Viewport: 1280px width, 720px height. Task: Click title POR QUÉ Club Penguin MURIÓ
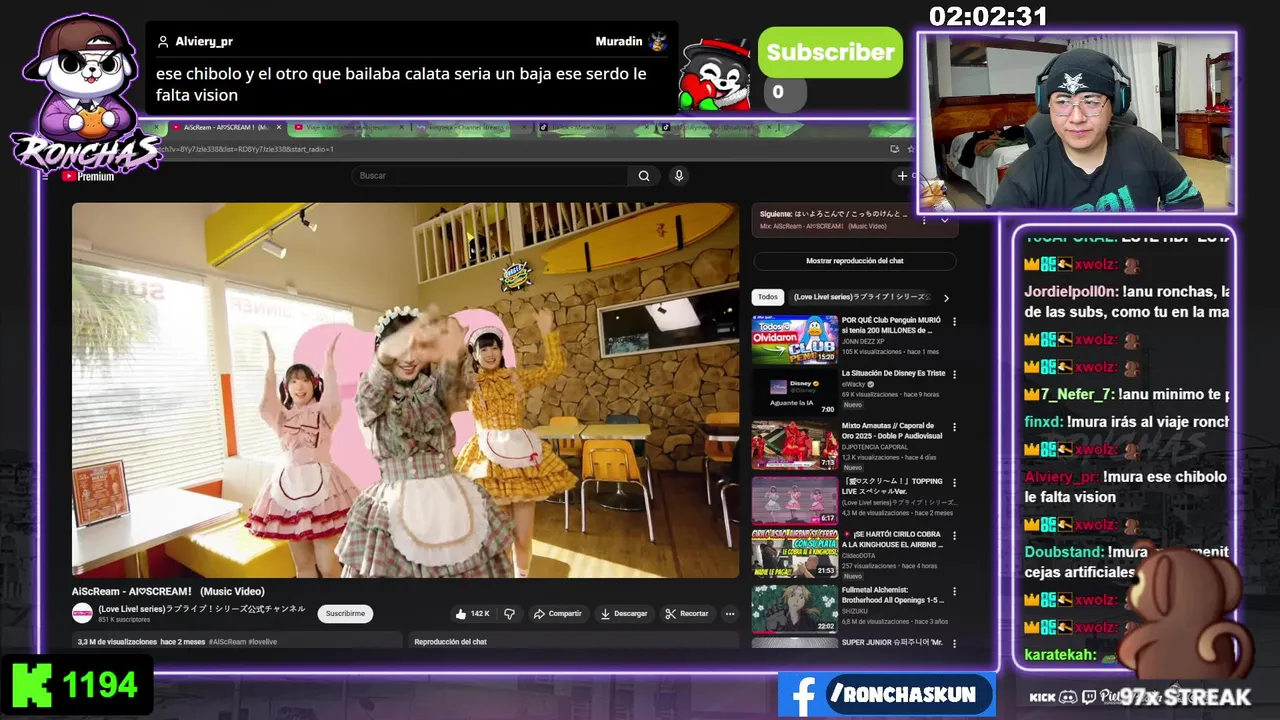(x=891, y=325)
